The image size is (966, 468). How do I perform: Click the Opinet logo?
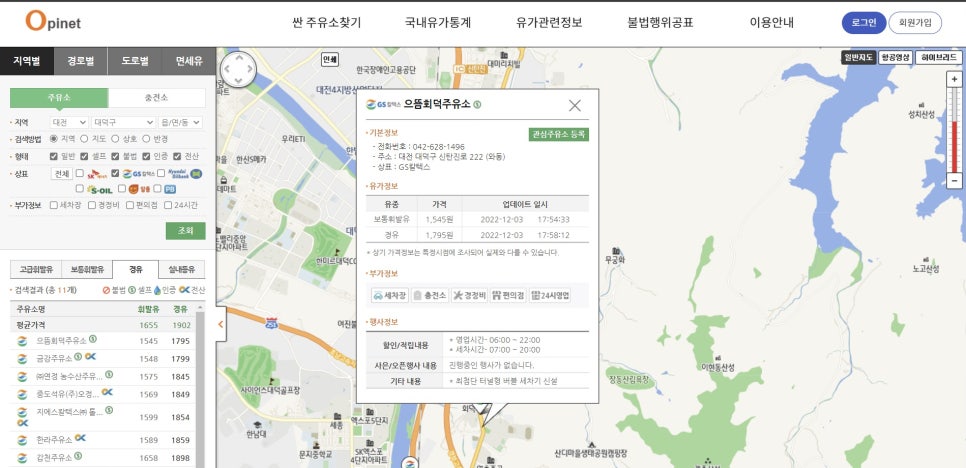[x=53, y=22]
